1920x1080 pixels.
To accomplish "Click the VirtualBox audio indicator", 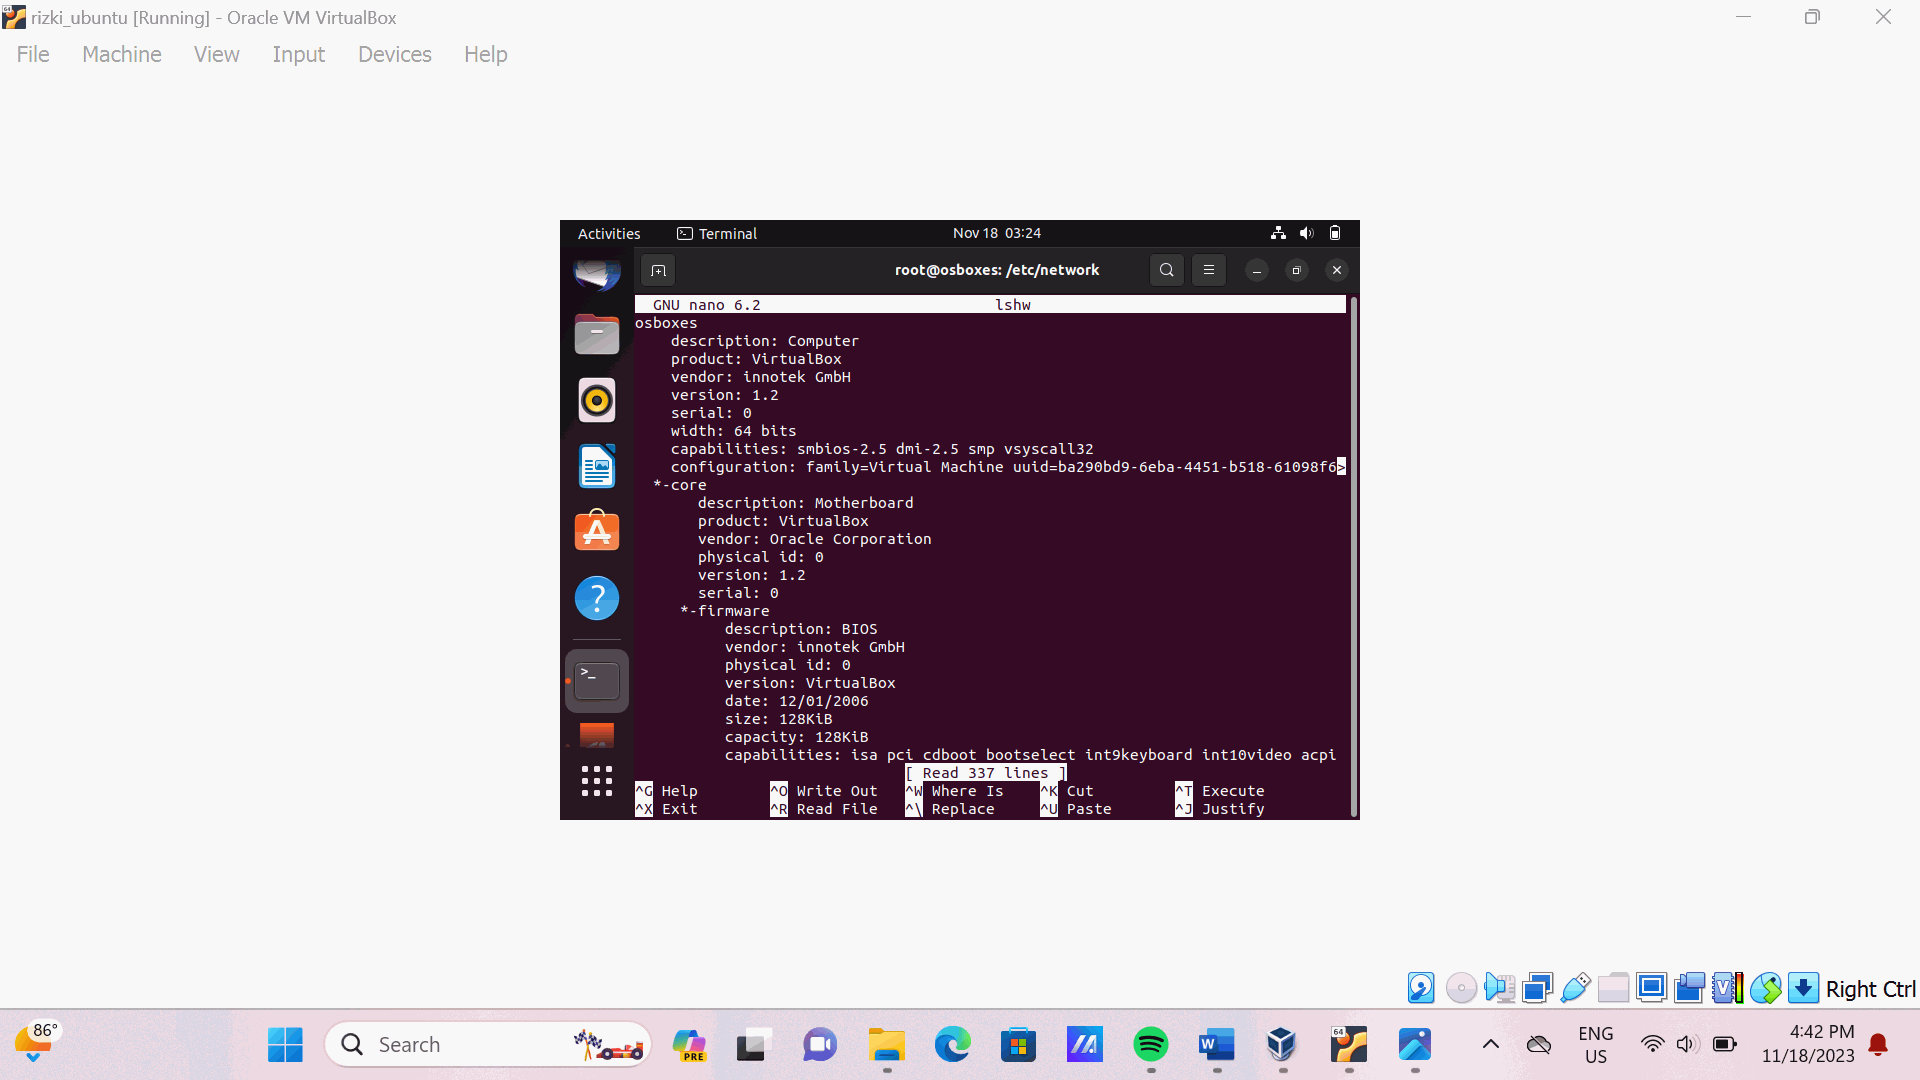I will coord(1499,988).
